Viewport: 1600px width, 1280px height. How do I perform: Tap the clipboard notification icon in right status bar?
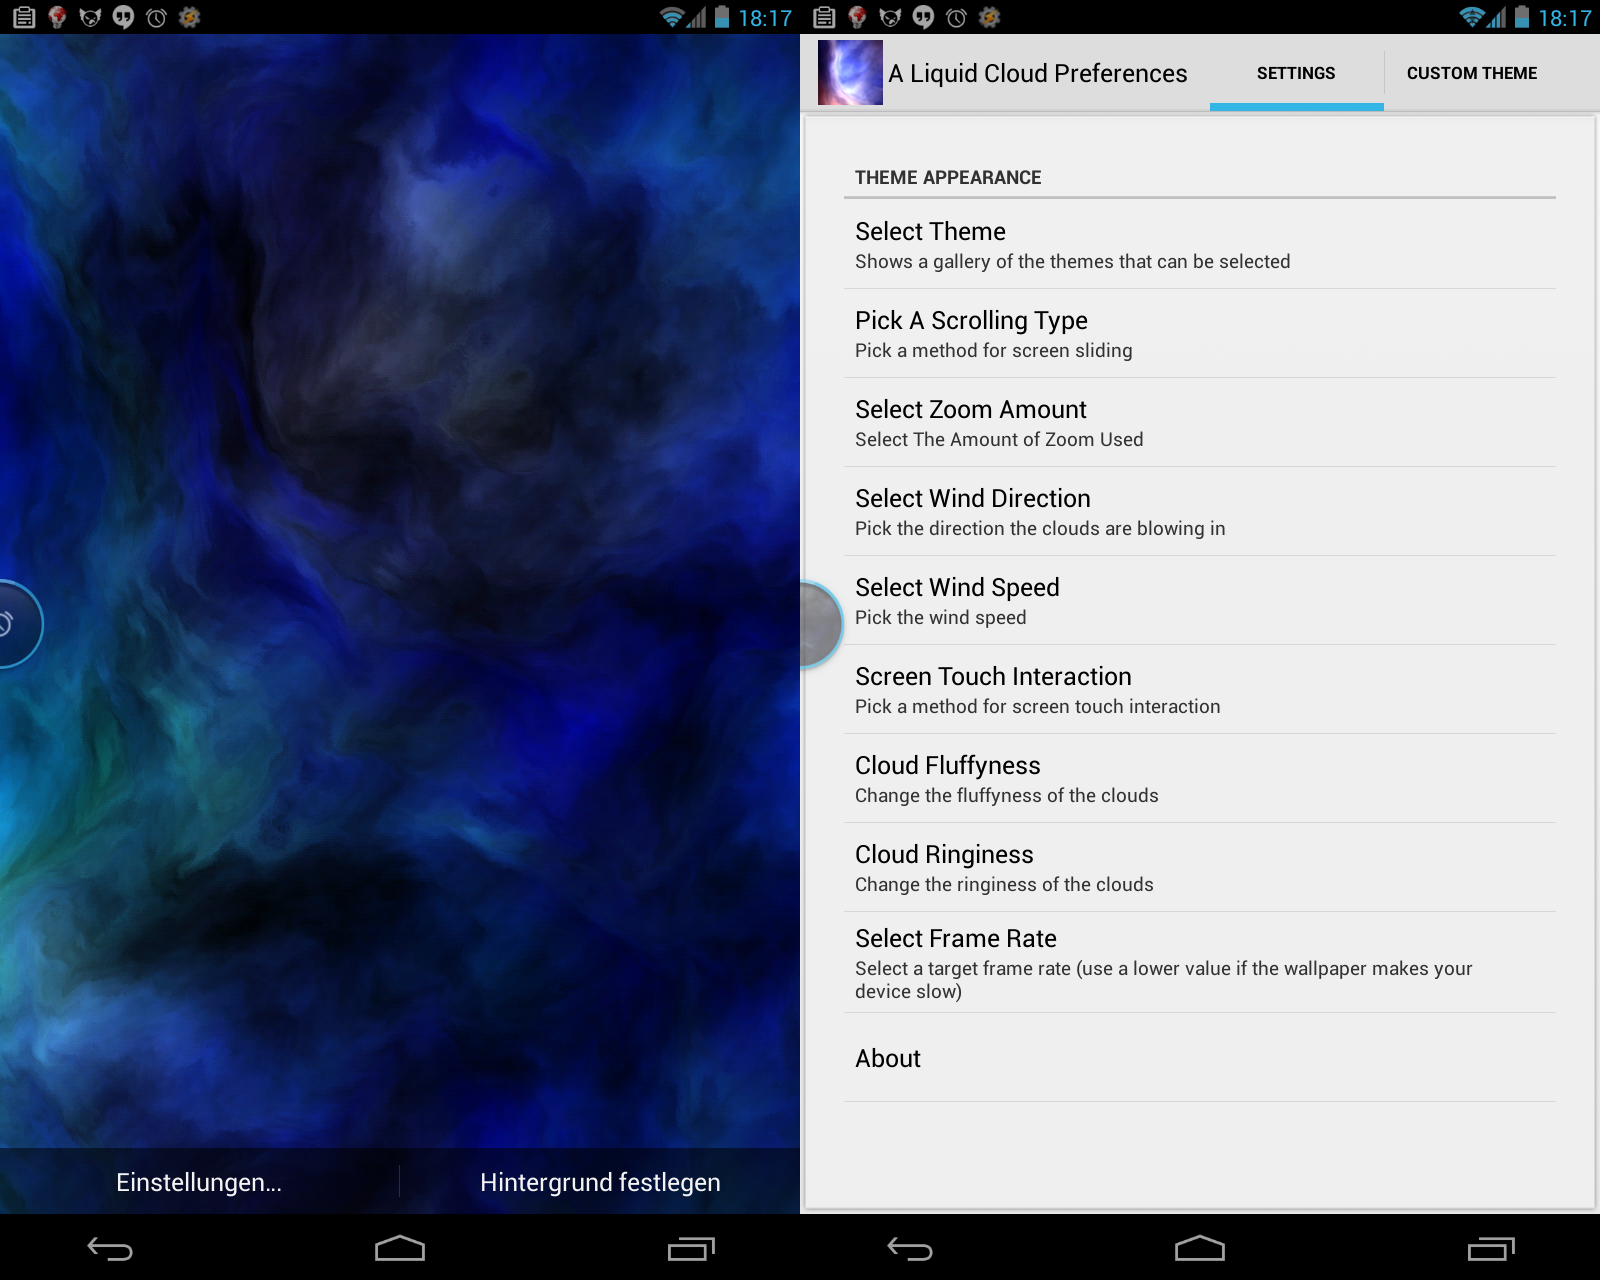pos(824,17)
